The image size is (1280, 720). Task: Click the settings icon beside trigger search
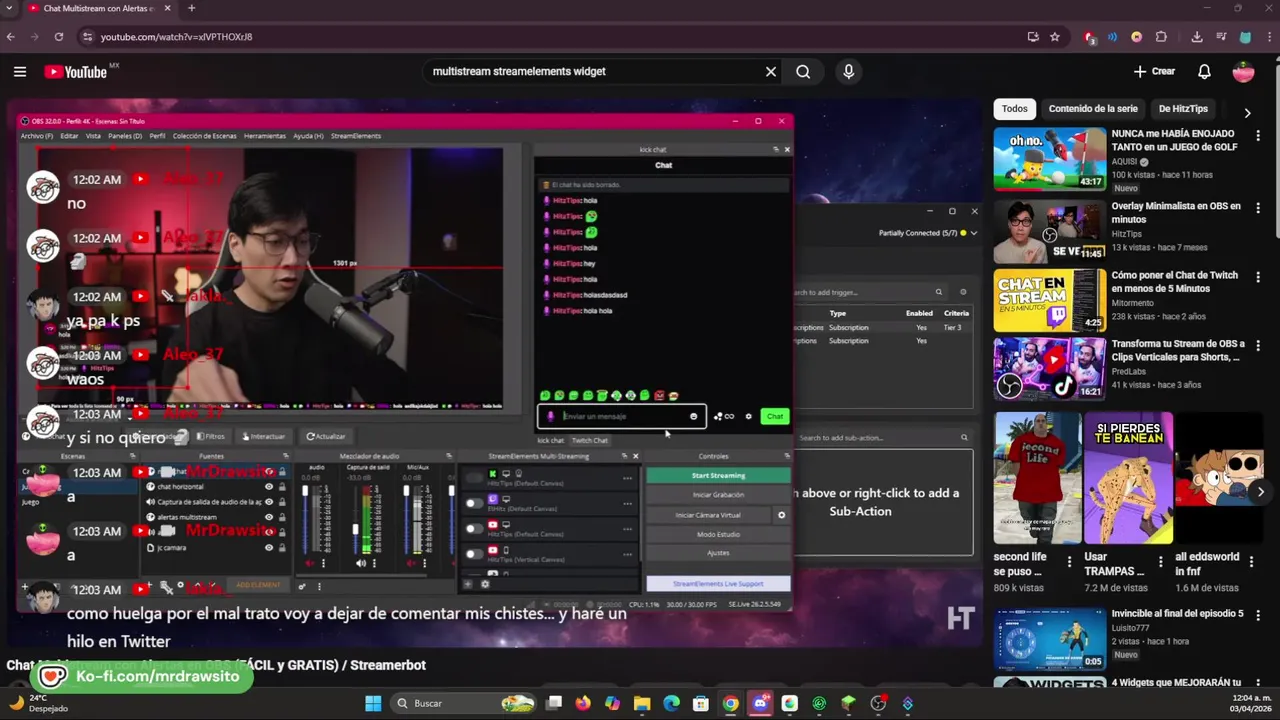pos(963,292)
